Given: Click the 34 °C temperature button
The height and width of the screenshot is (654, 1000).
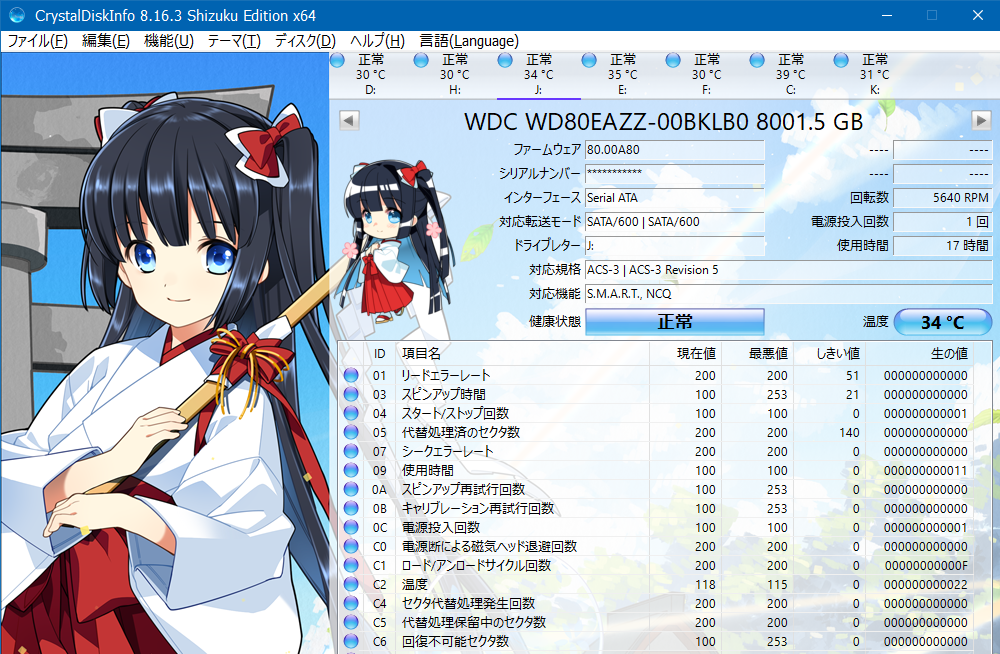Looking at the screenshot, I should (943, 322).
